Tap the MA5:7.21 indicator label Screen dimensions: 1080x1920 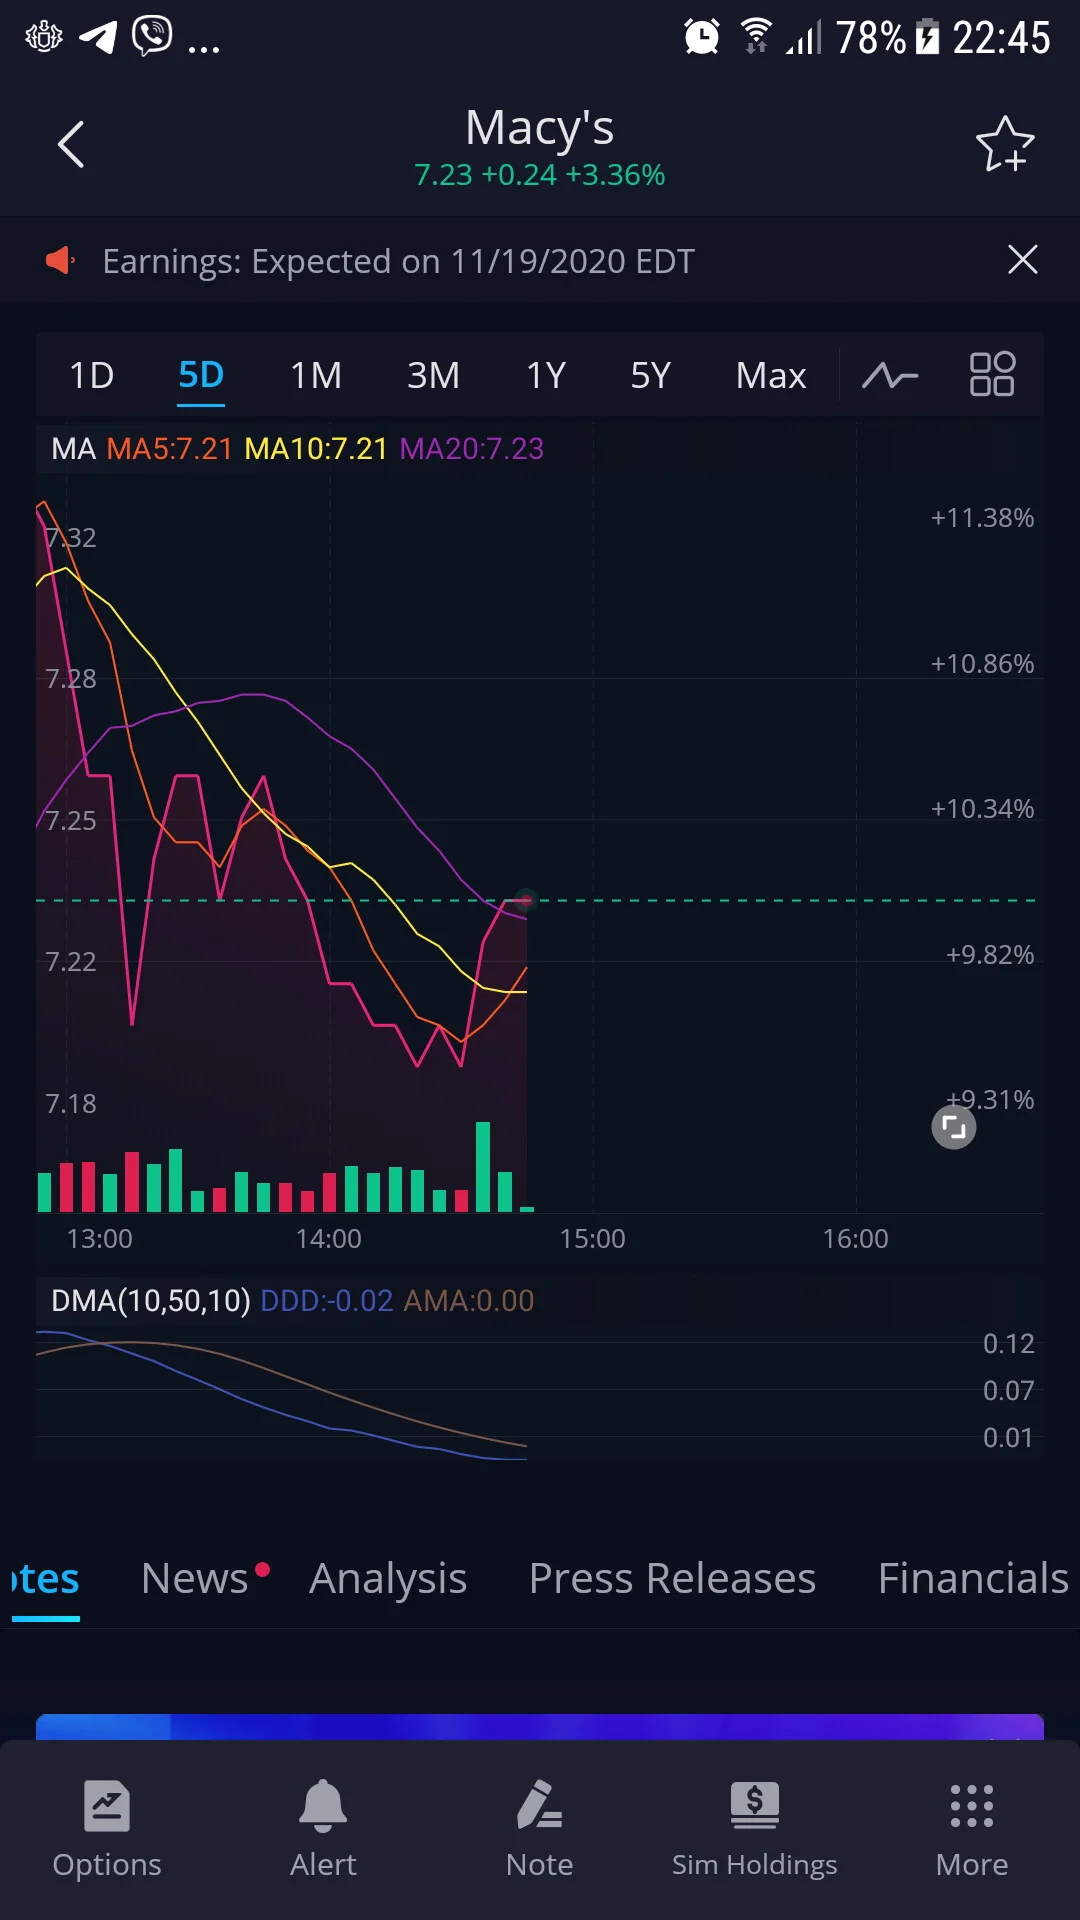(169, 448)
